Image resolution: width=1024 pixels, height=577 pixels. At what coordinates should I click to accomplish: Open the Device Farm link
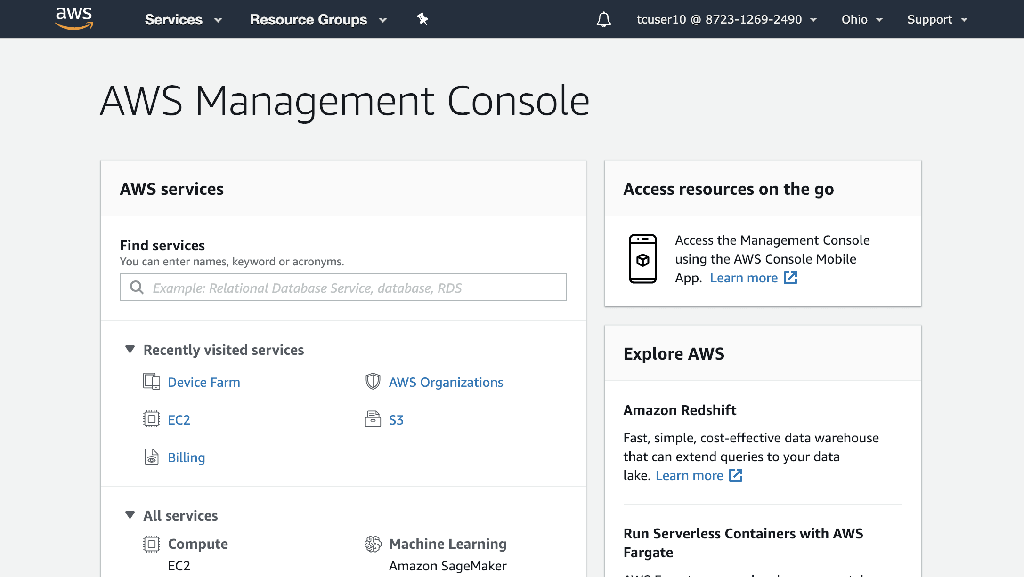[x=204, y=382]
